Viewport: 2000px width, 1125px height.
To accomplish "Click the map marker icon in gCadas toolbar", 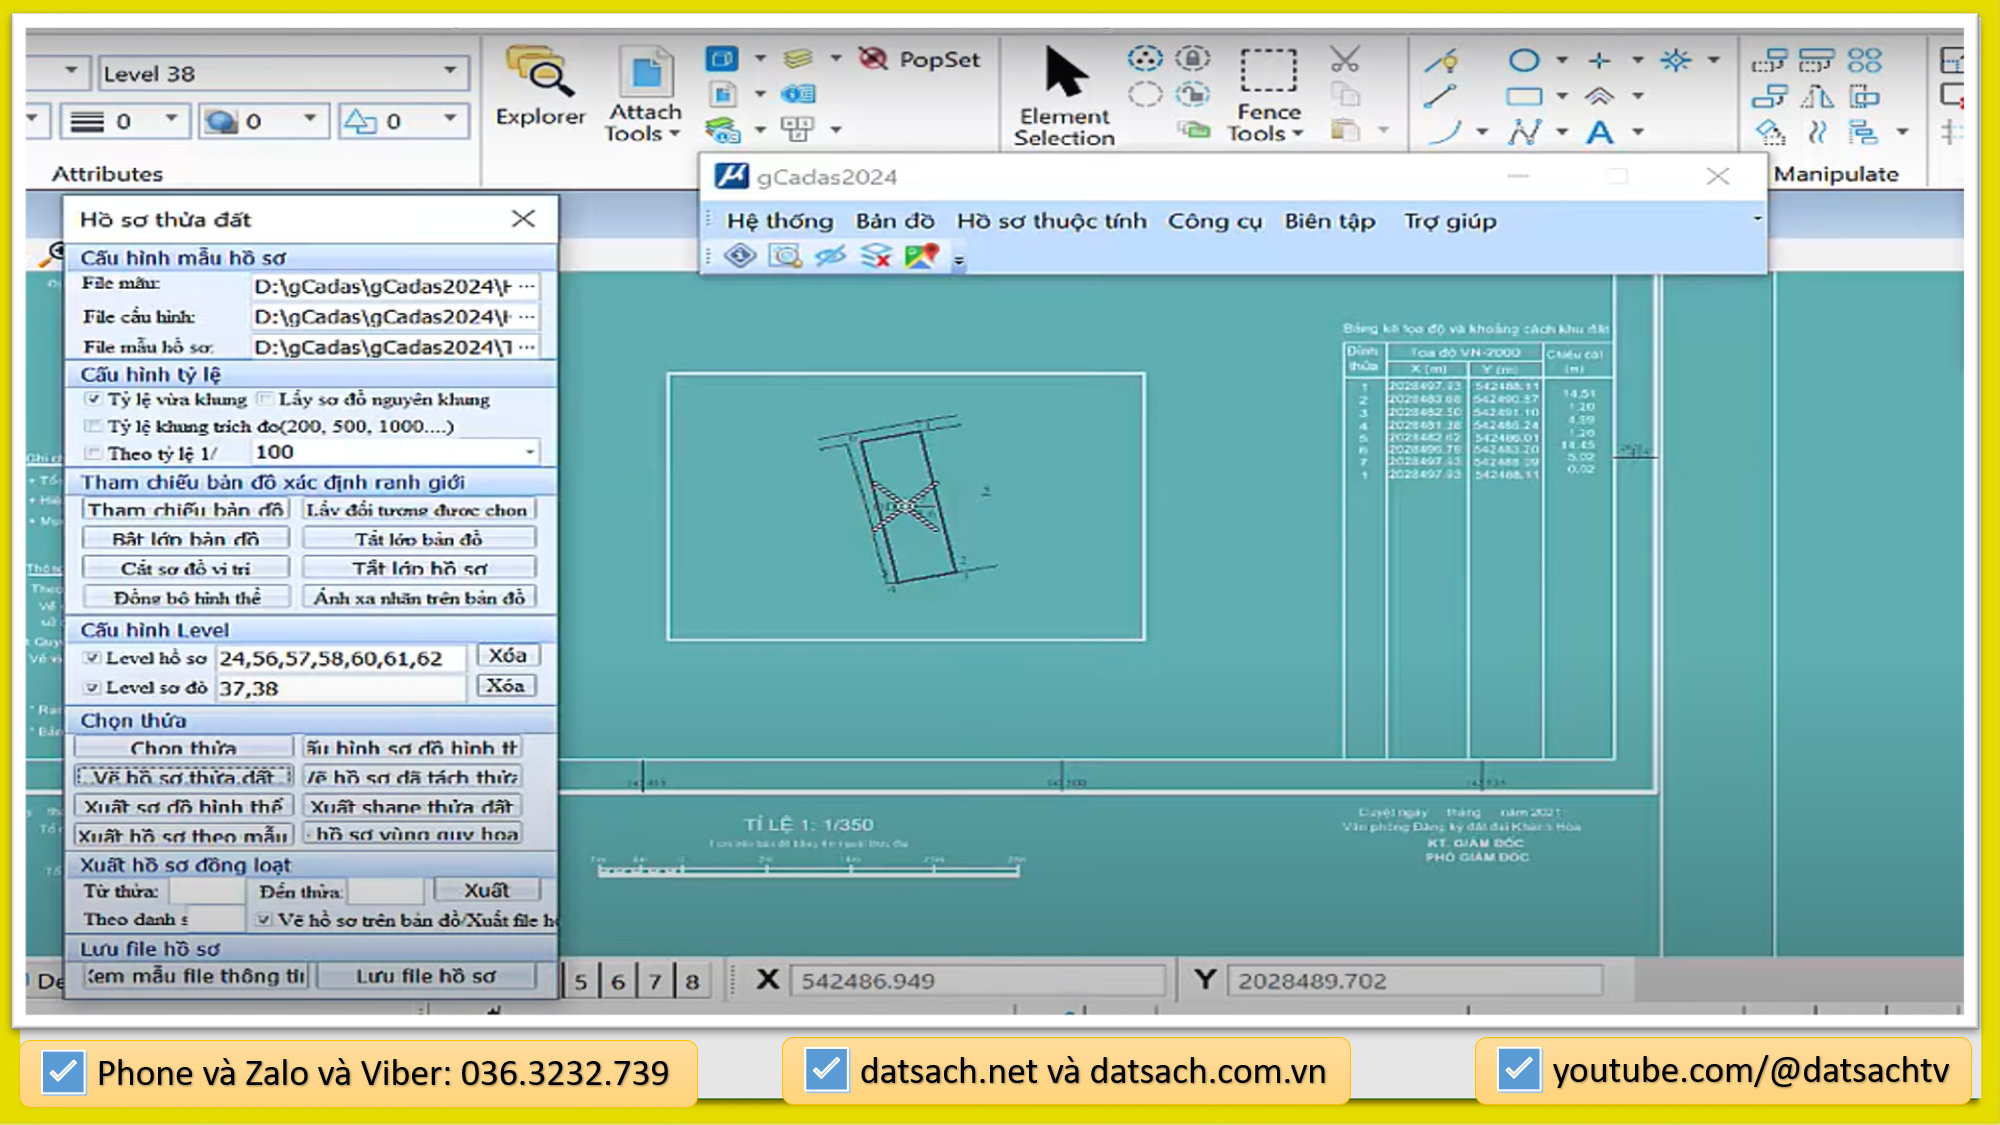I will pos(921,256).
